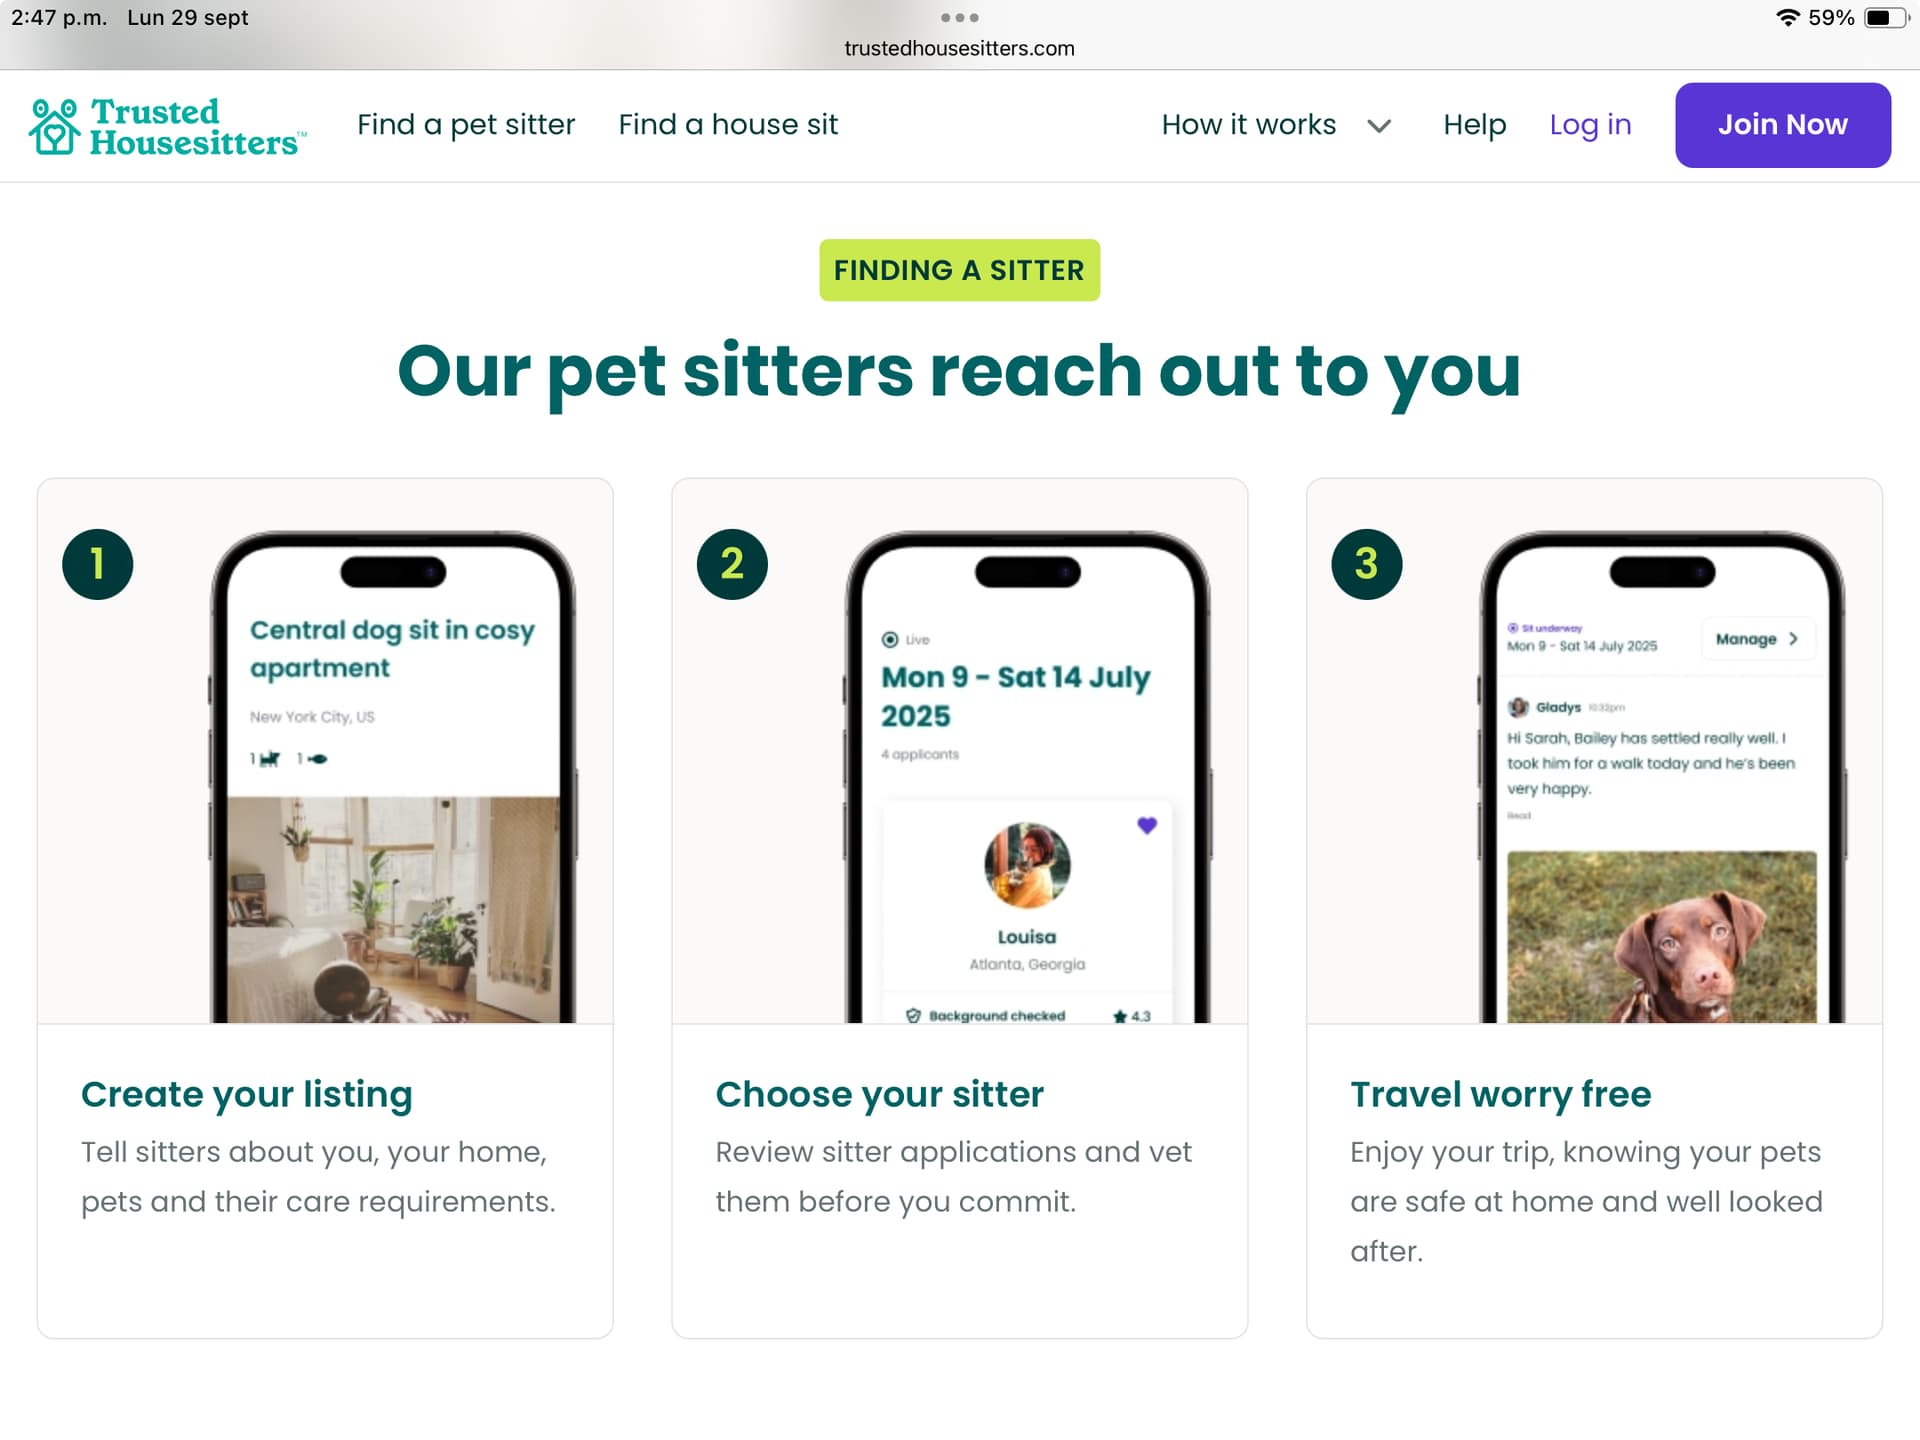Viewport: 1920px width, 1440px height.
Task: Click the Trusted Housesitters logo
Action: [x=167, y=126]
